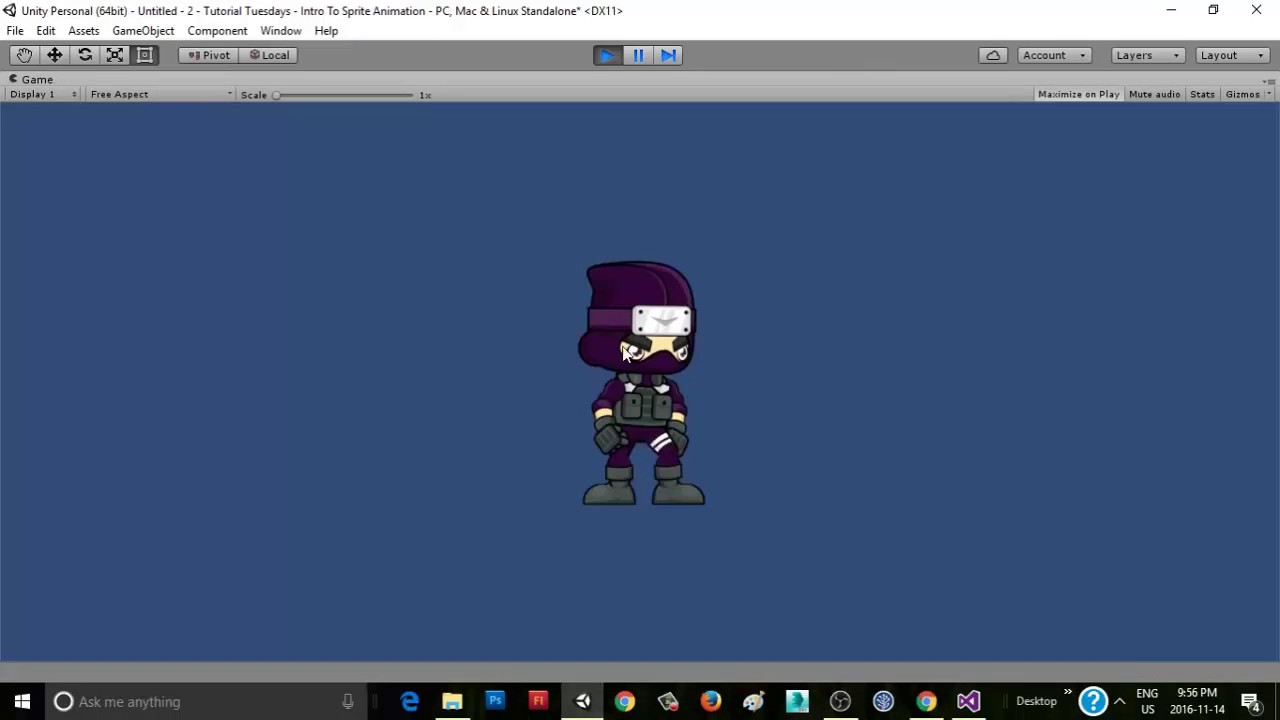Click the Cortana microphone icon
Screen dimensions: 1280x720
347,701
